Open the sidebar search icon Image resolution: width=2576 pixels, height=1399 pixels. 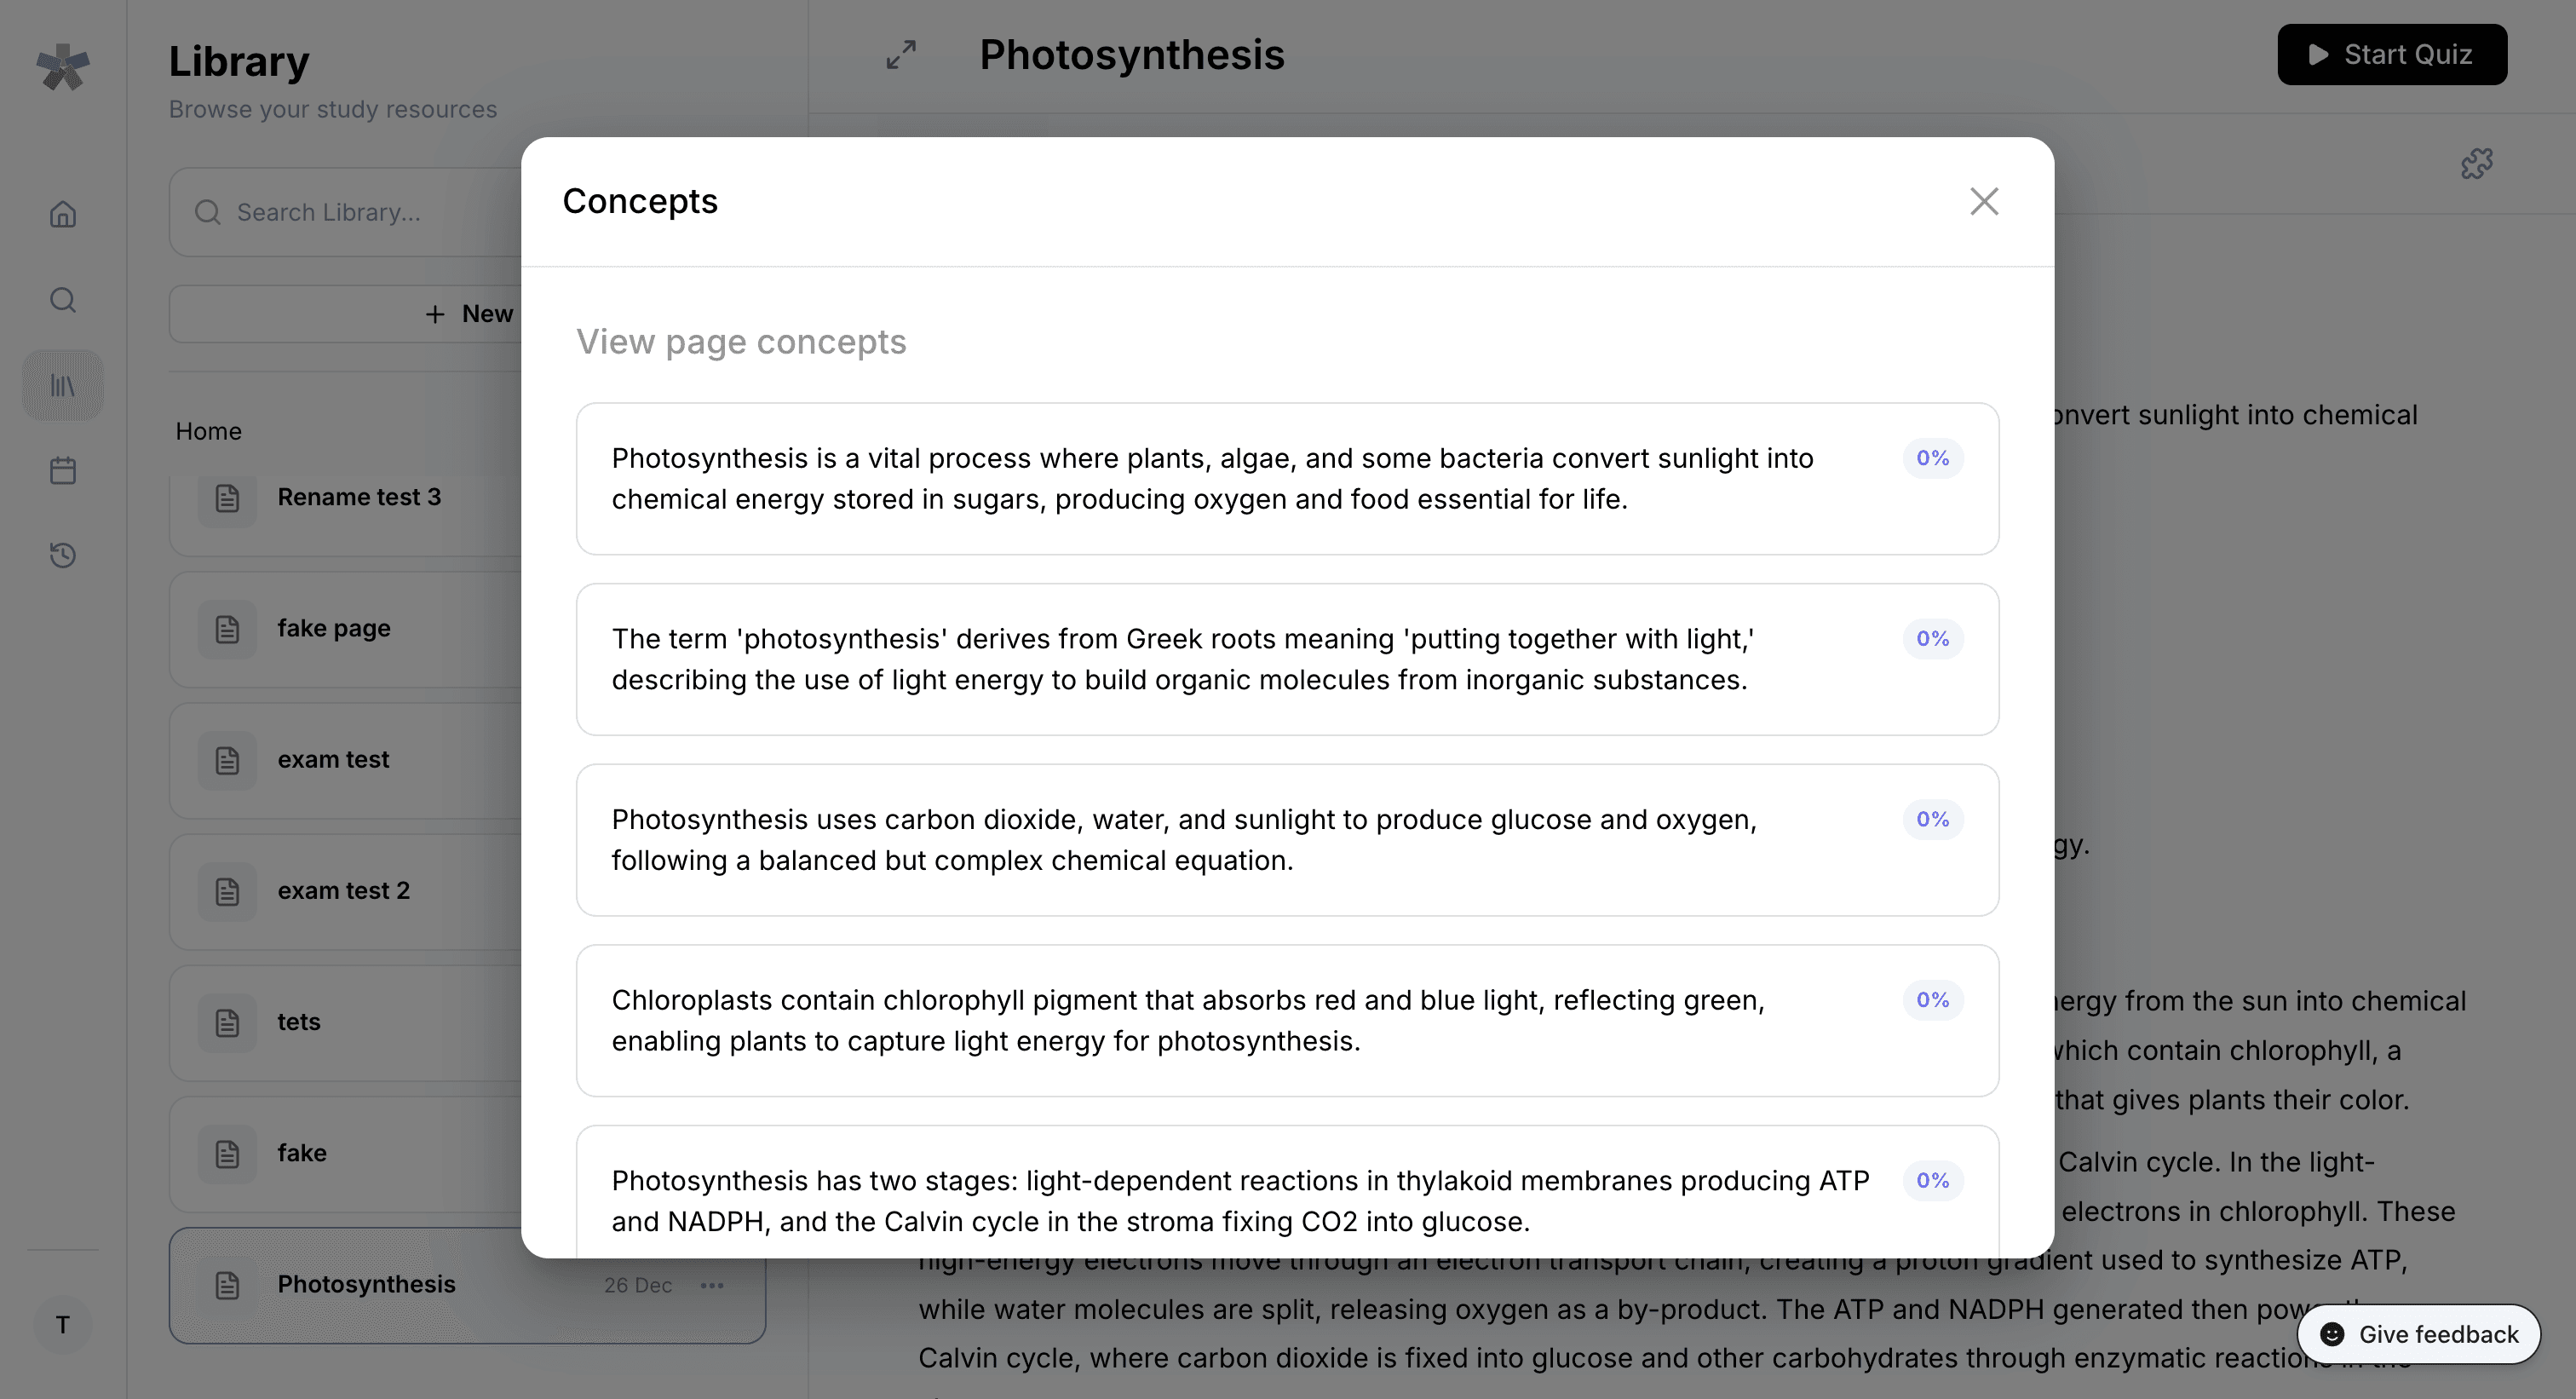pyautogui.click(x=63, y=300)
